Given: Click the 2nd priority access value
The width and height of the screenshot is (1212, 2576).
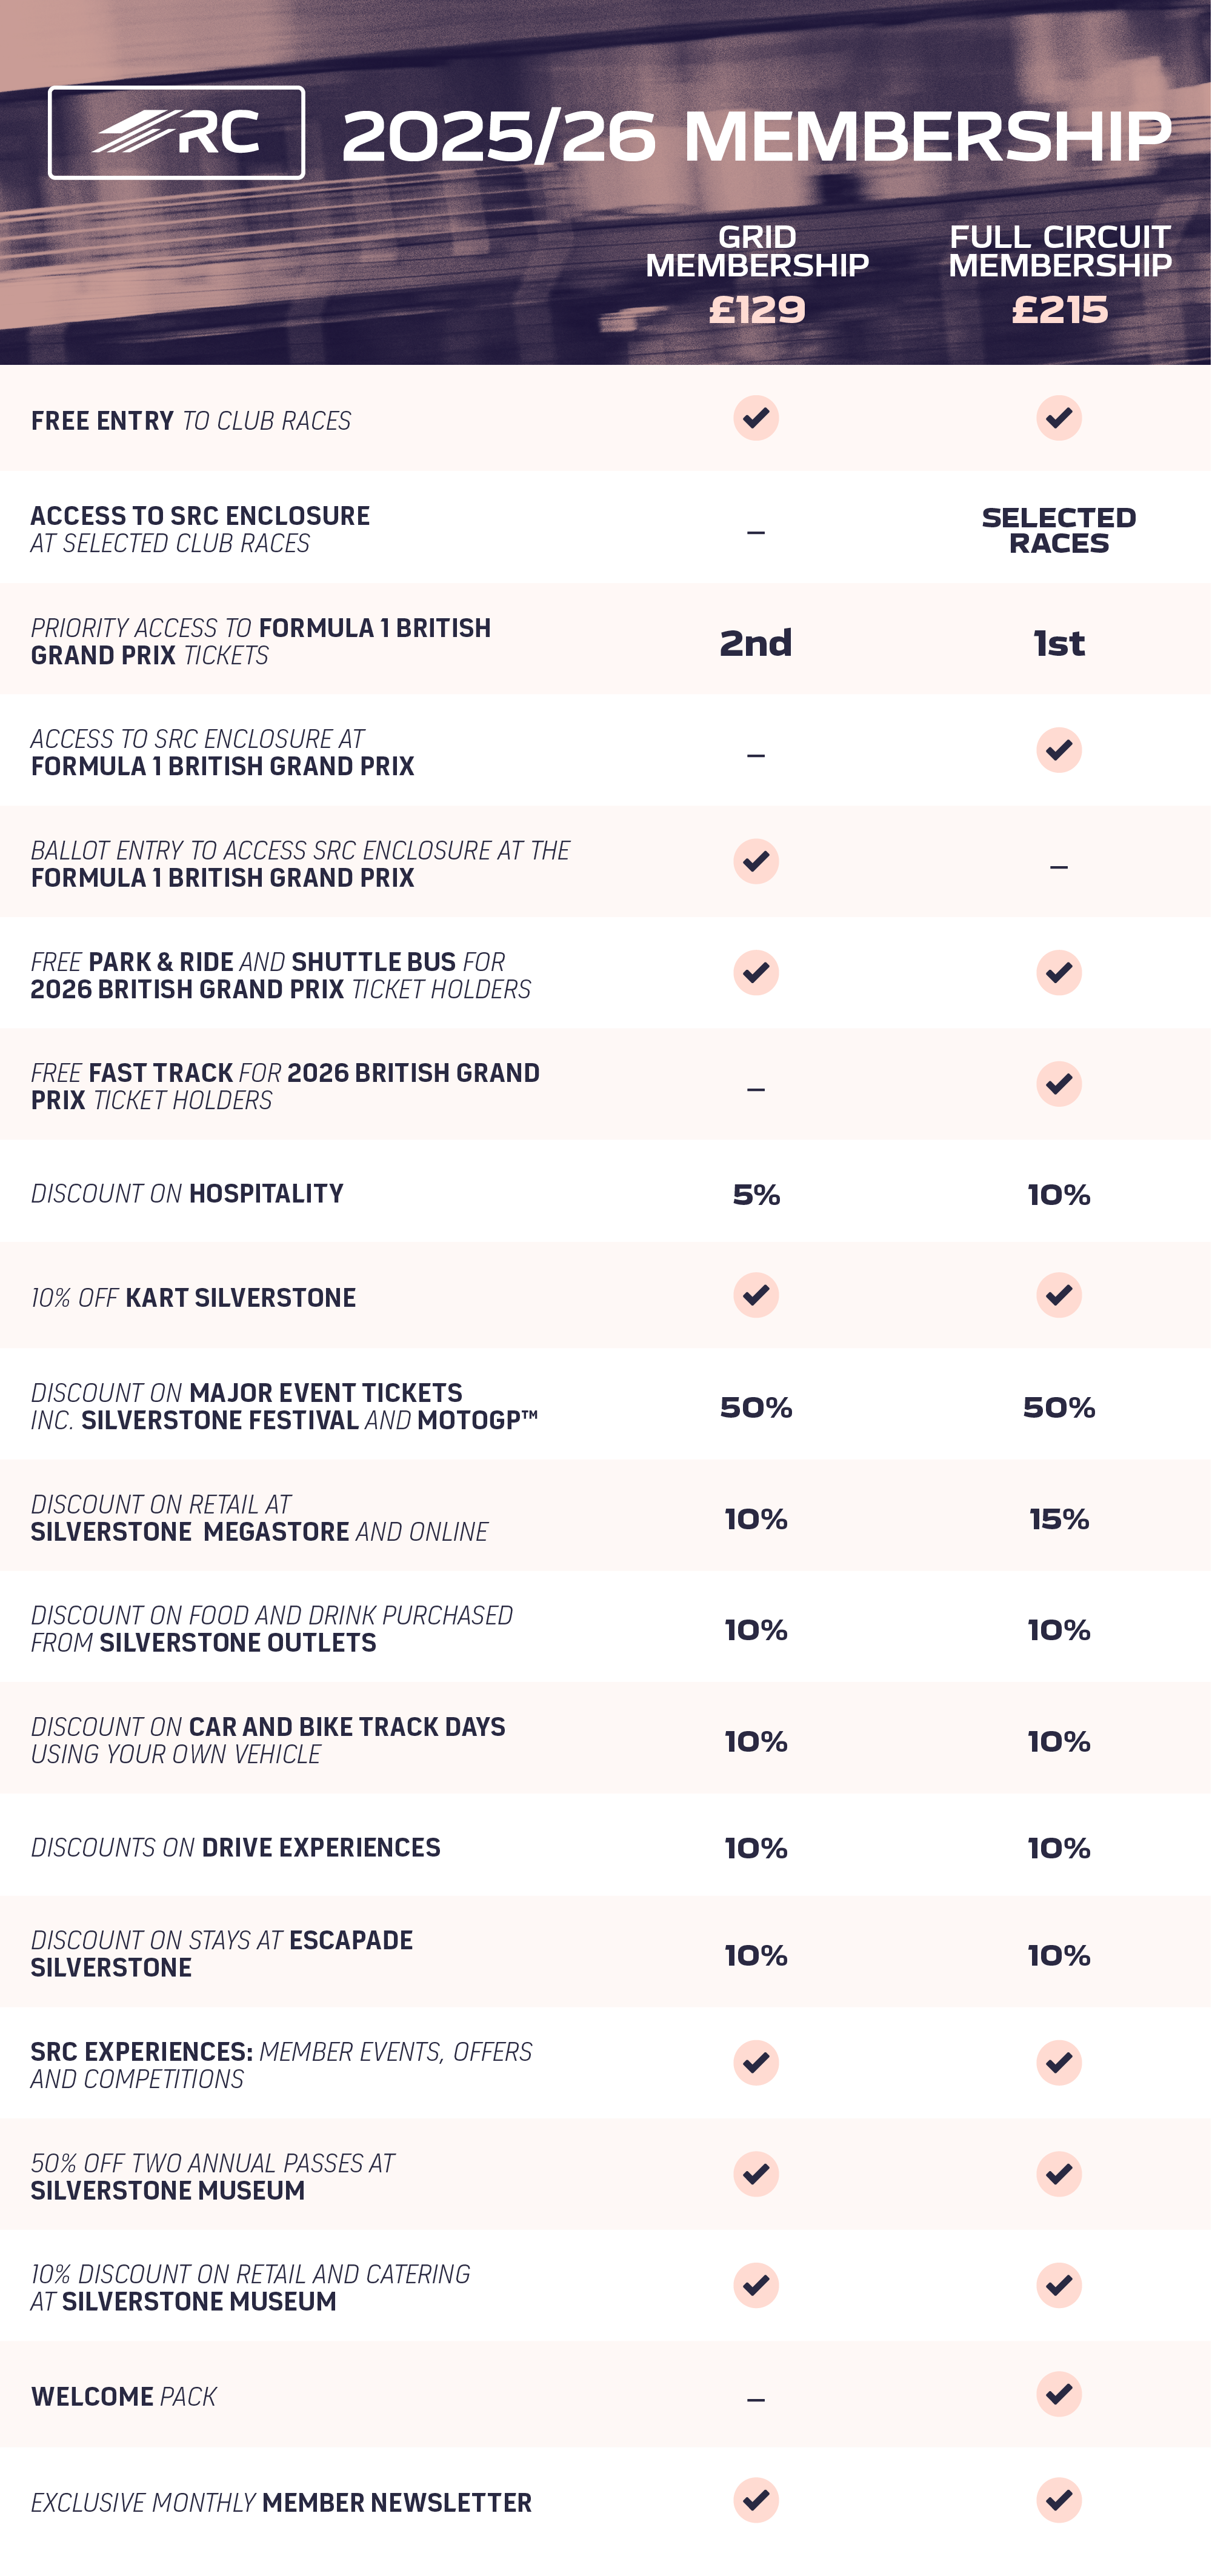Looking at the screenshot, I should click(x=756, y=643).
